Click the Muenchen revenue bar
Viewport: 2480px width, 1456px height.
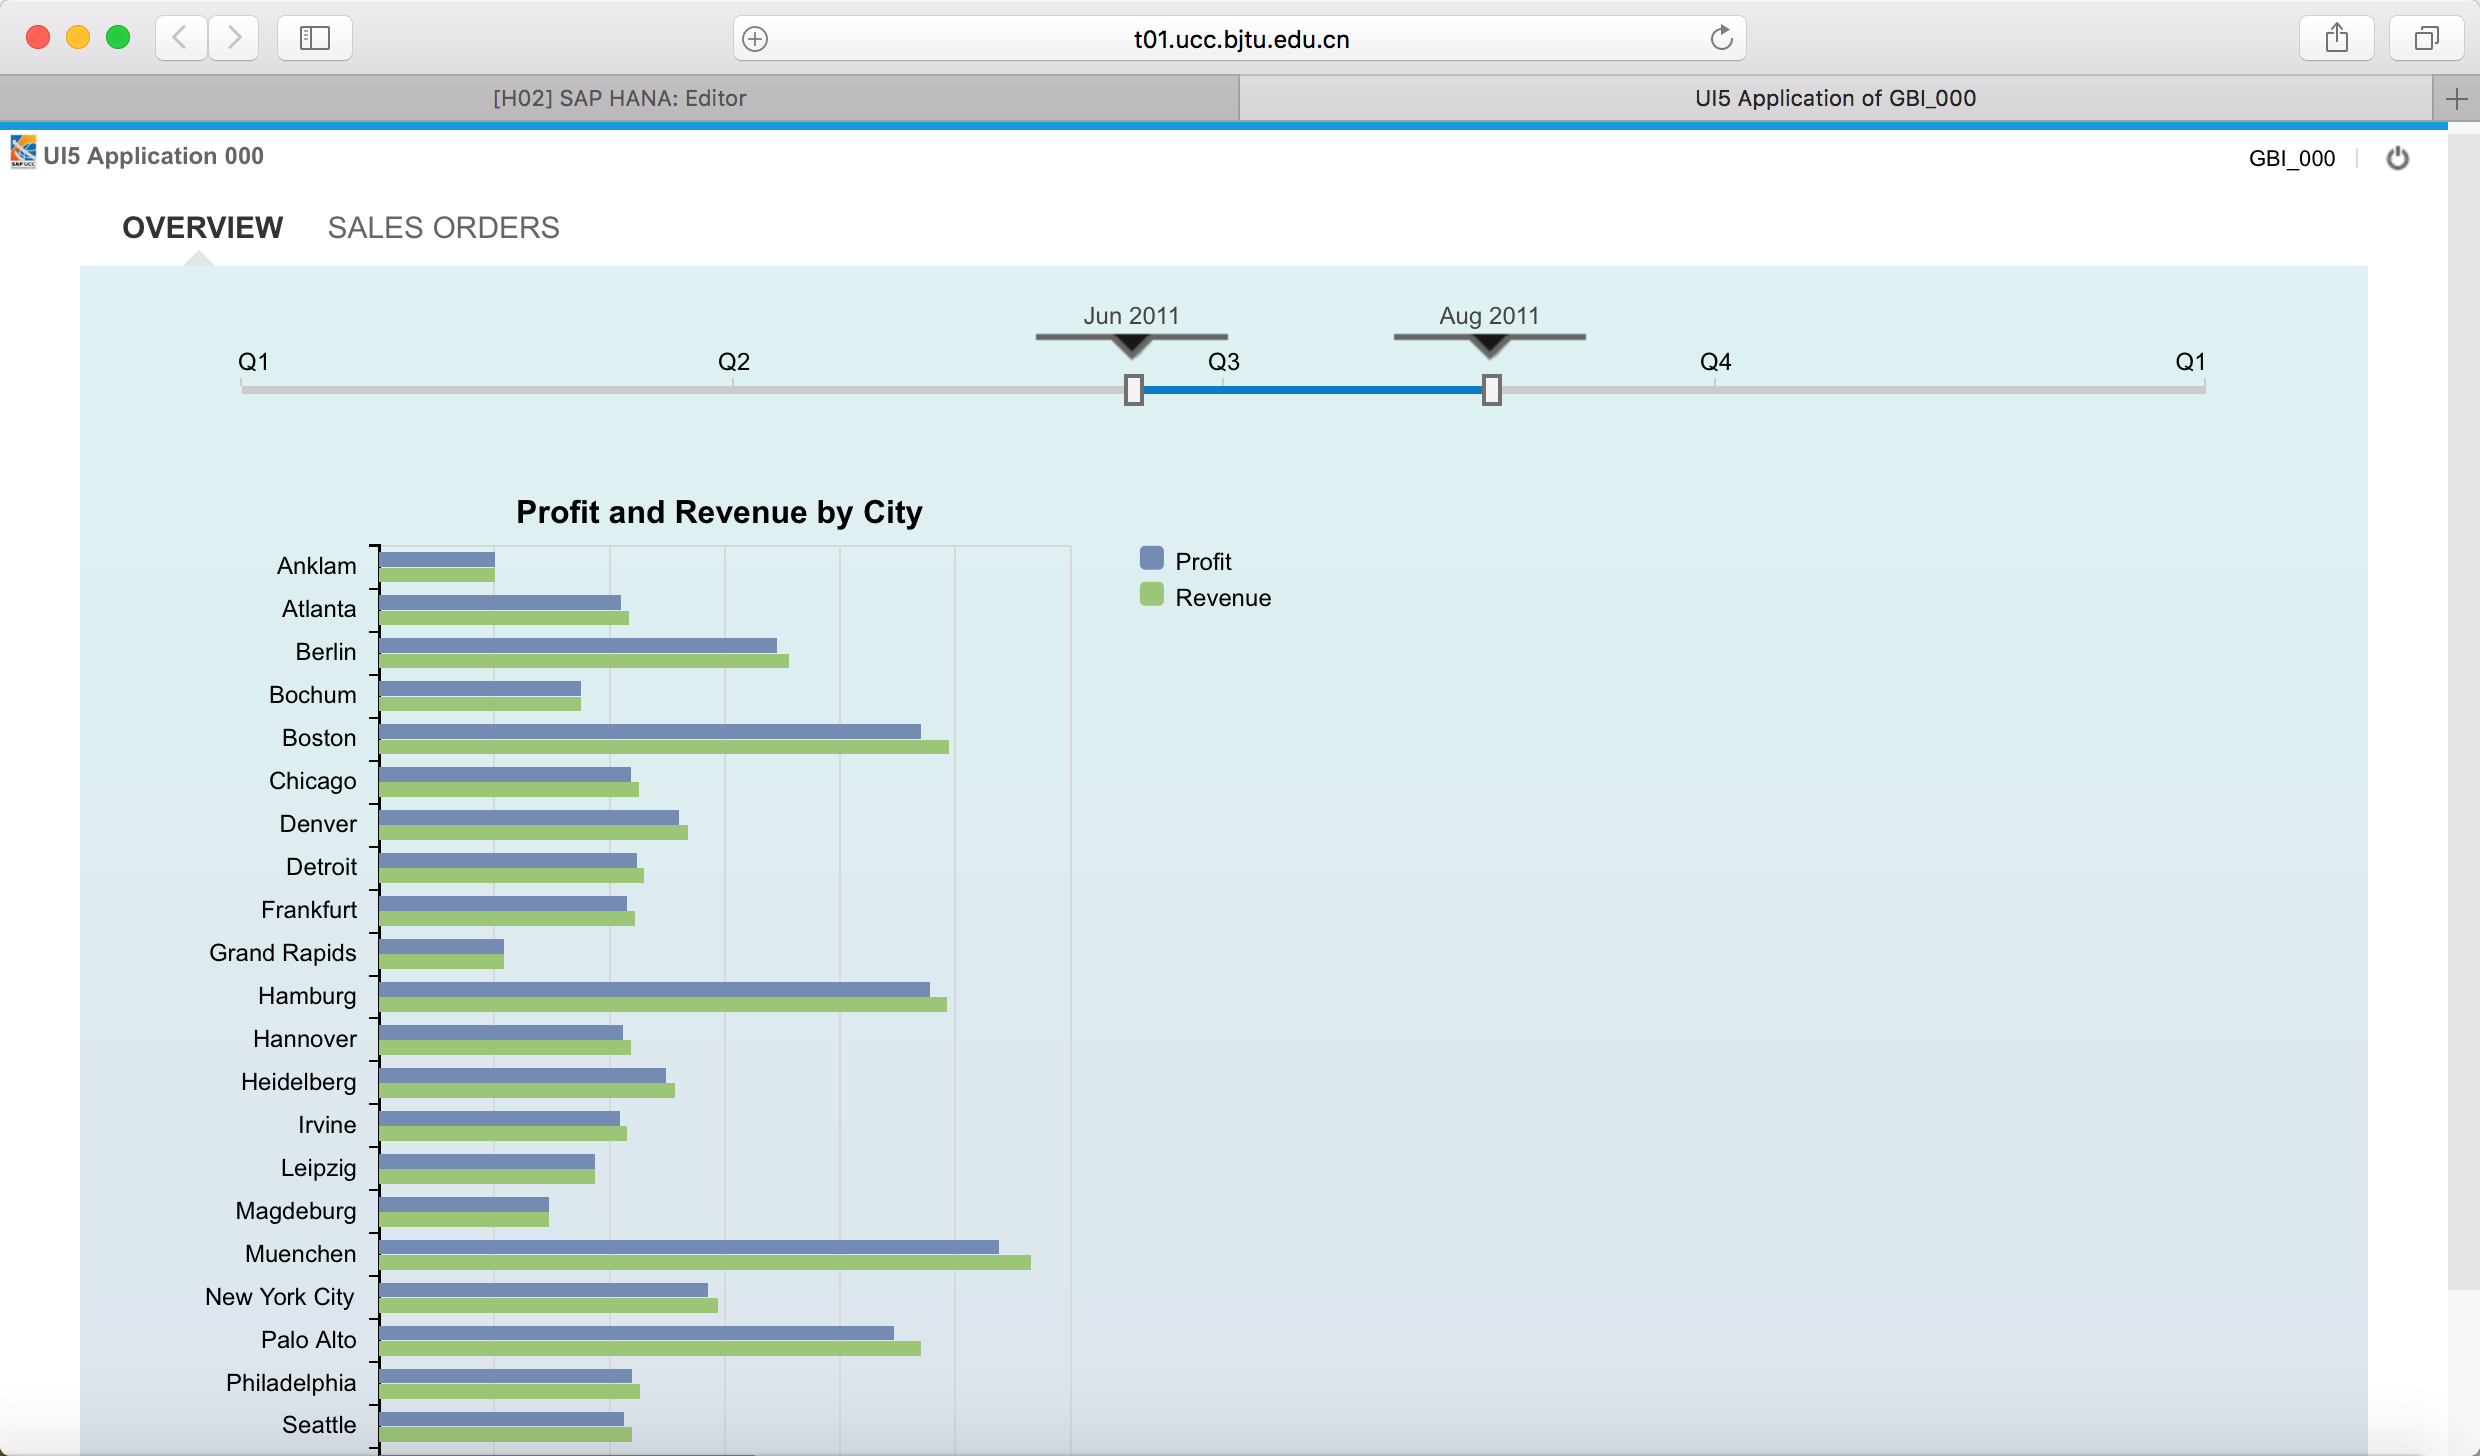click(705, 1263)
